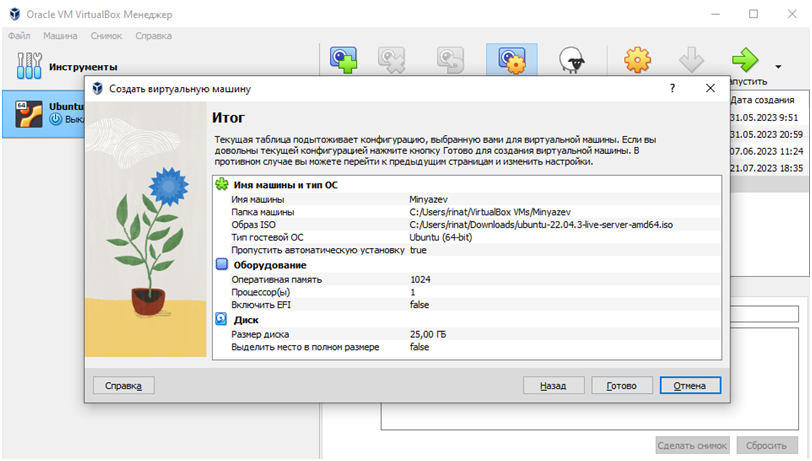Screen dimensions: 812x461
Task: Open the Снимок menu
Action: (106, 36)
